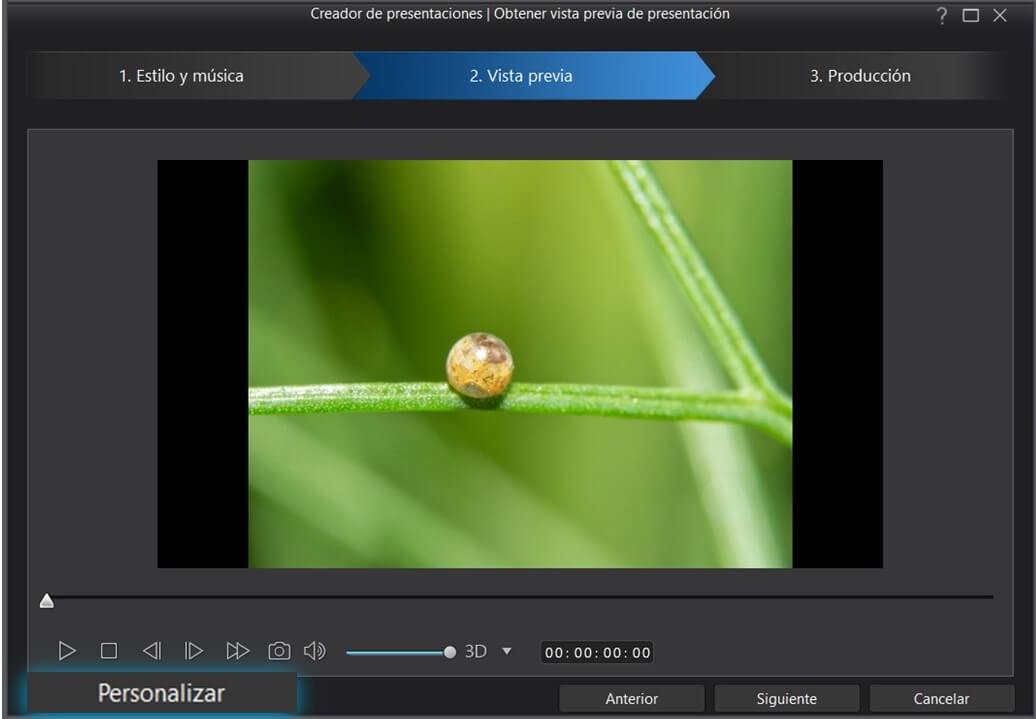Cancel the slideshow creator
Viewport: 1036px width, 719px height.
click(x=941, y=699)
